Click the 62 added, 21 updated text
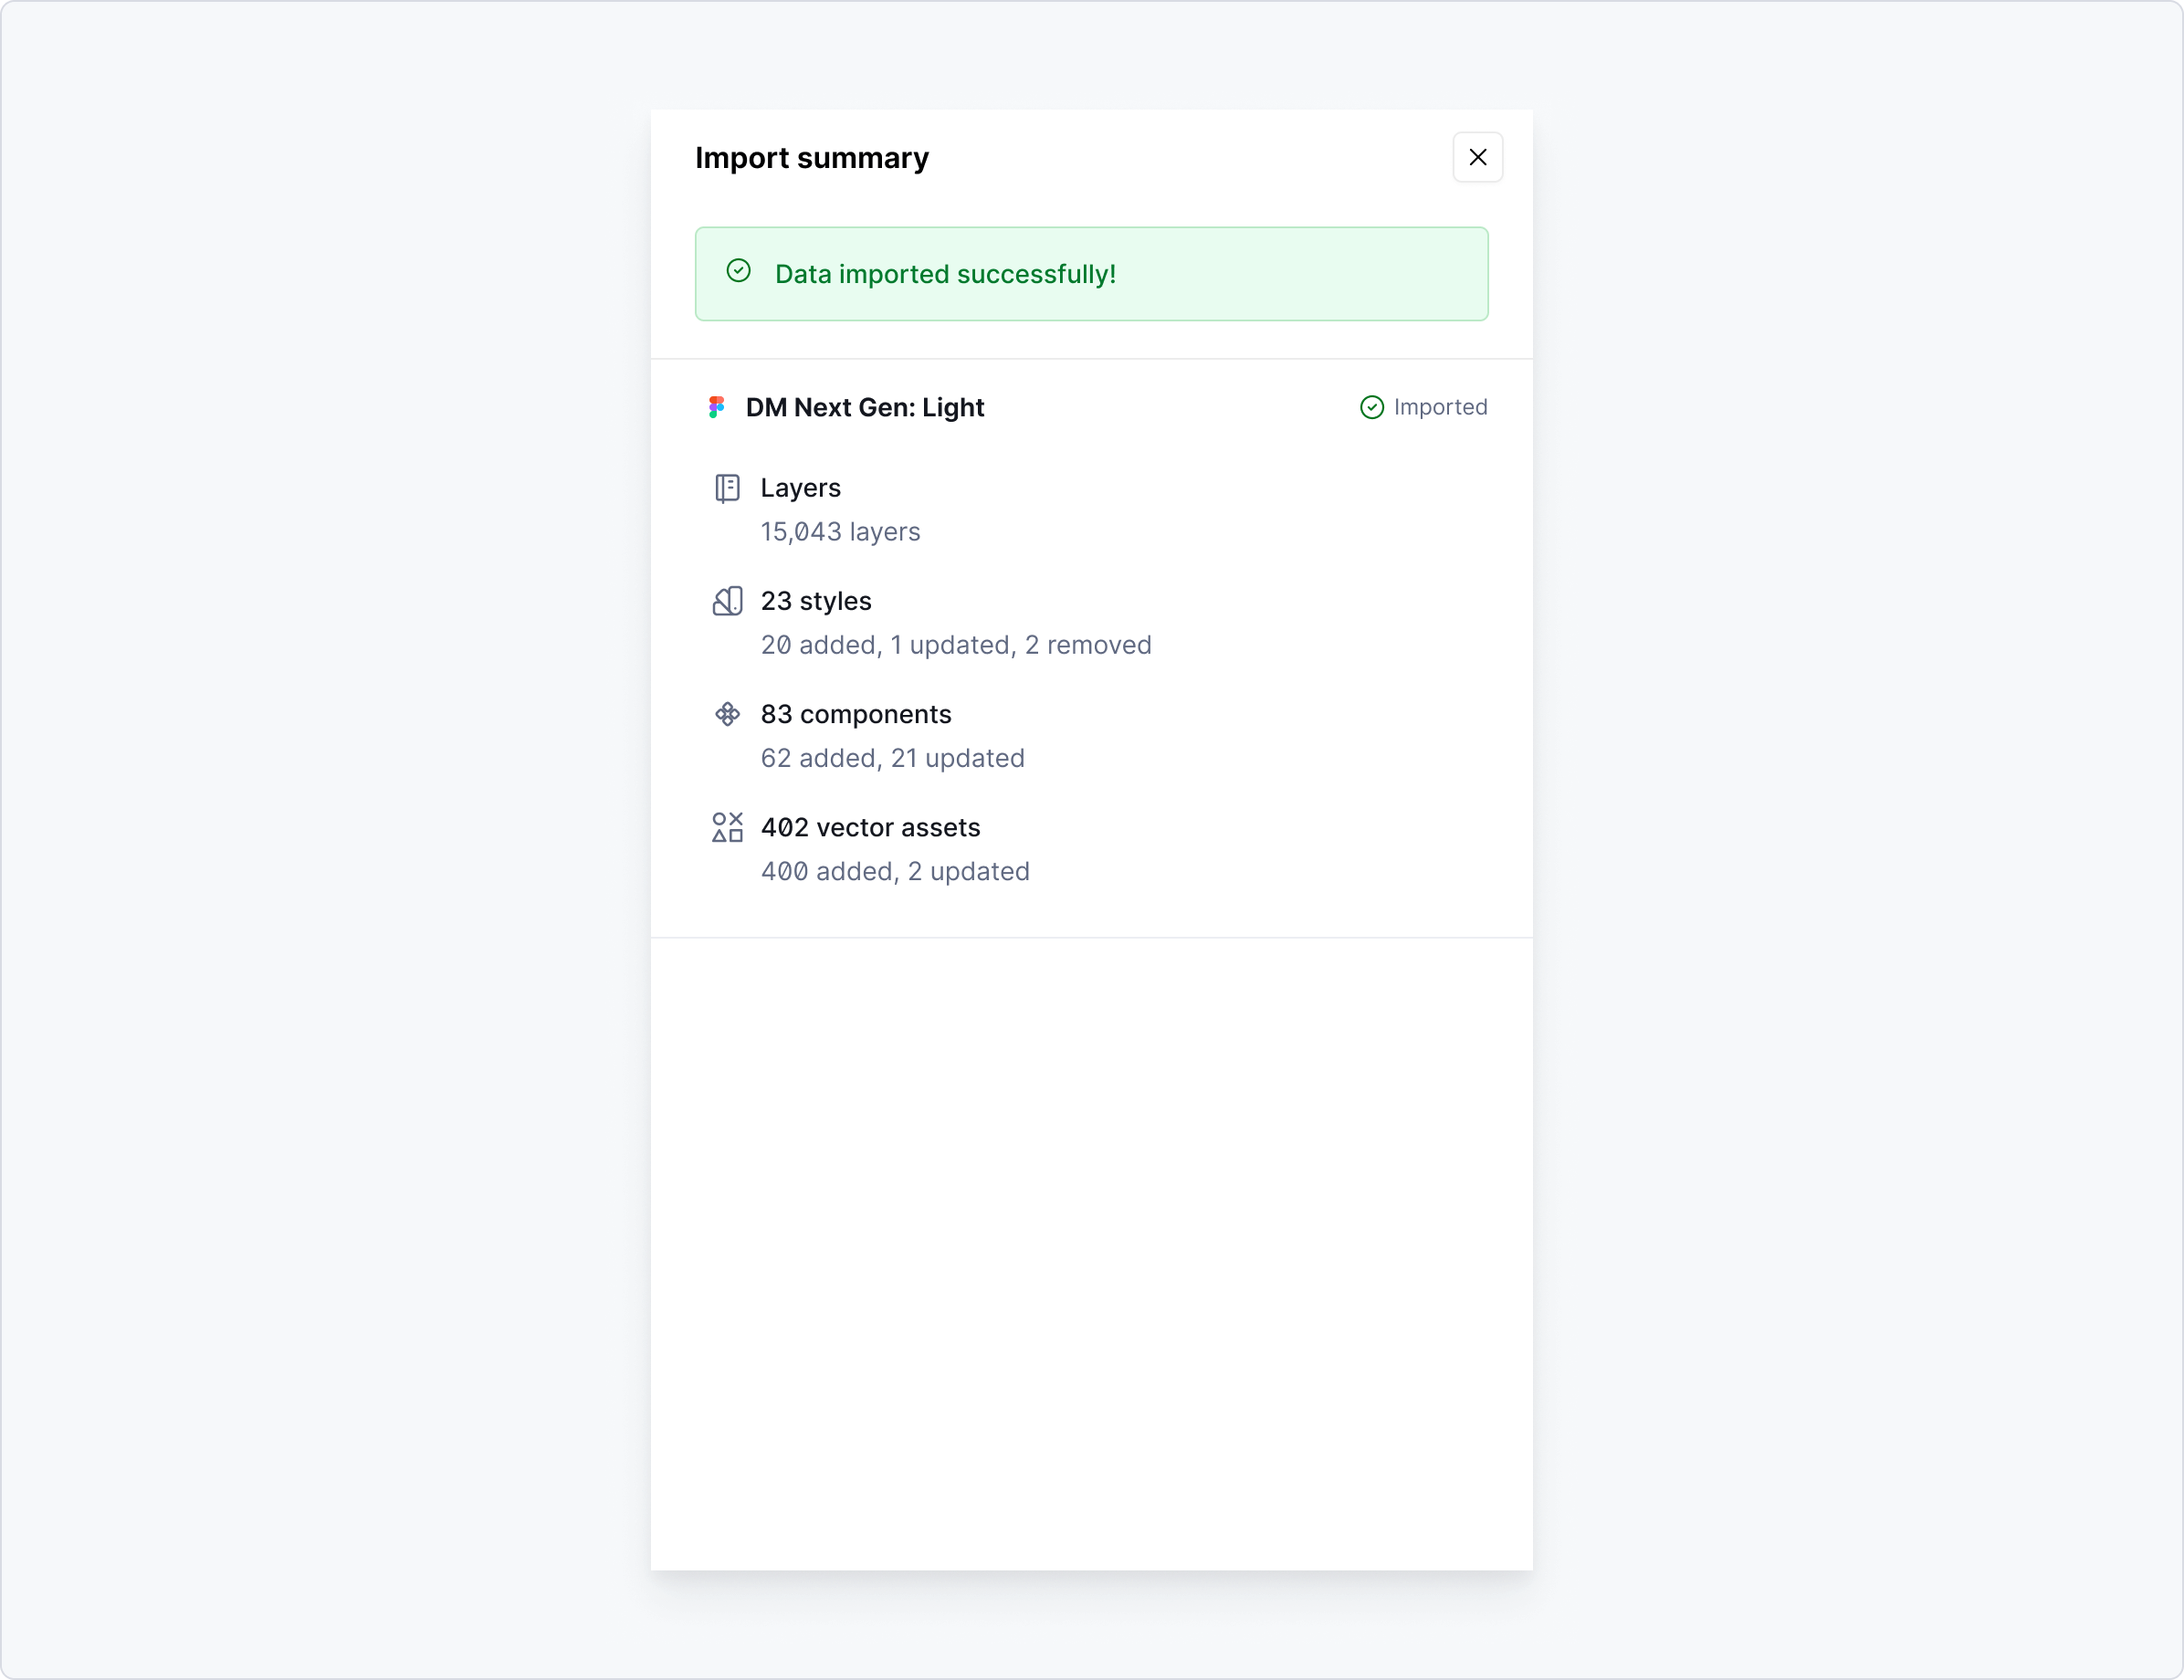This screenshot has width=2184, height=1680. pyautogui.click(x=892, y=758)
